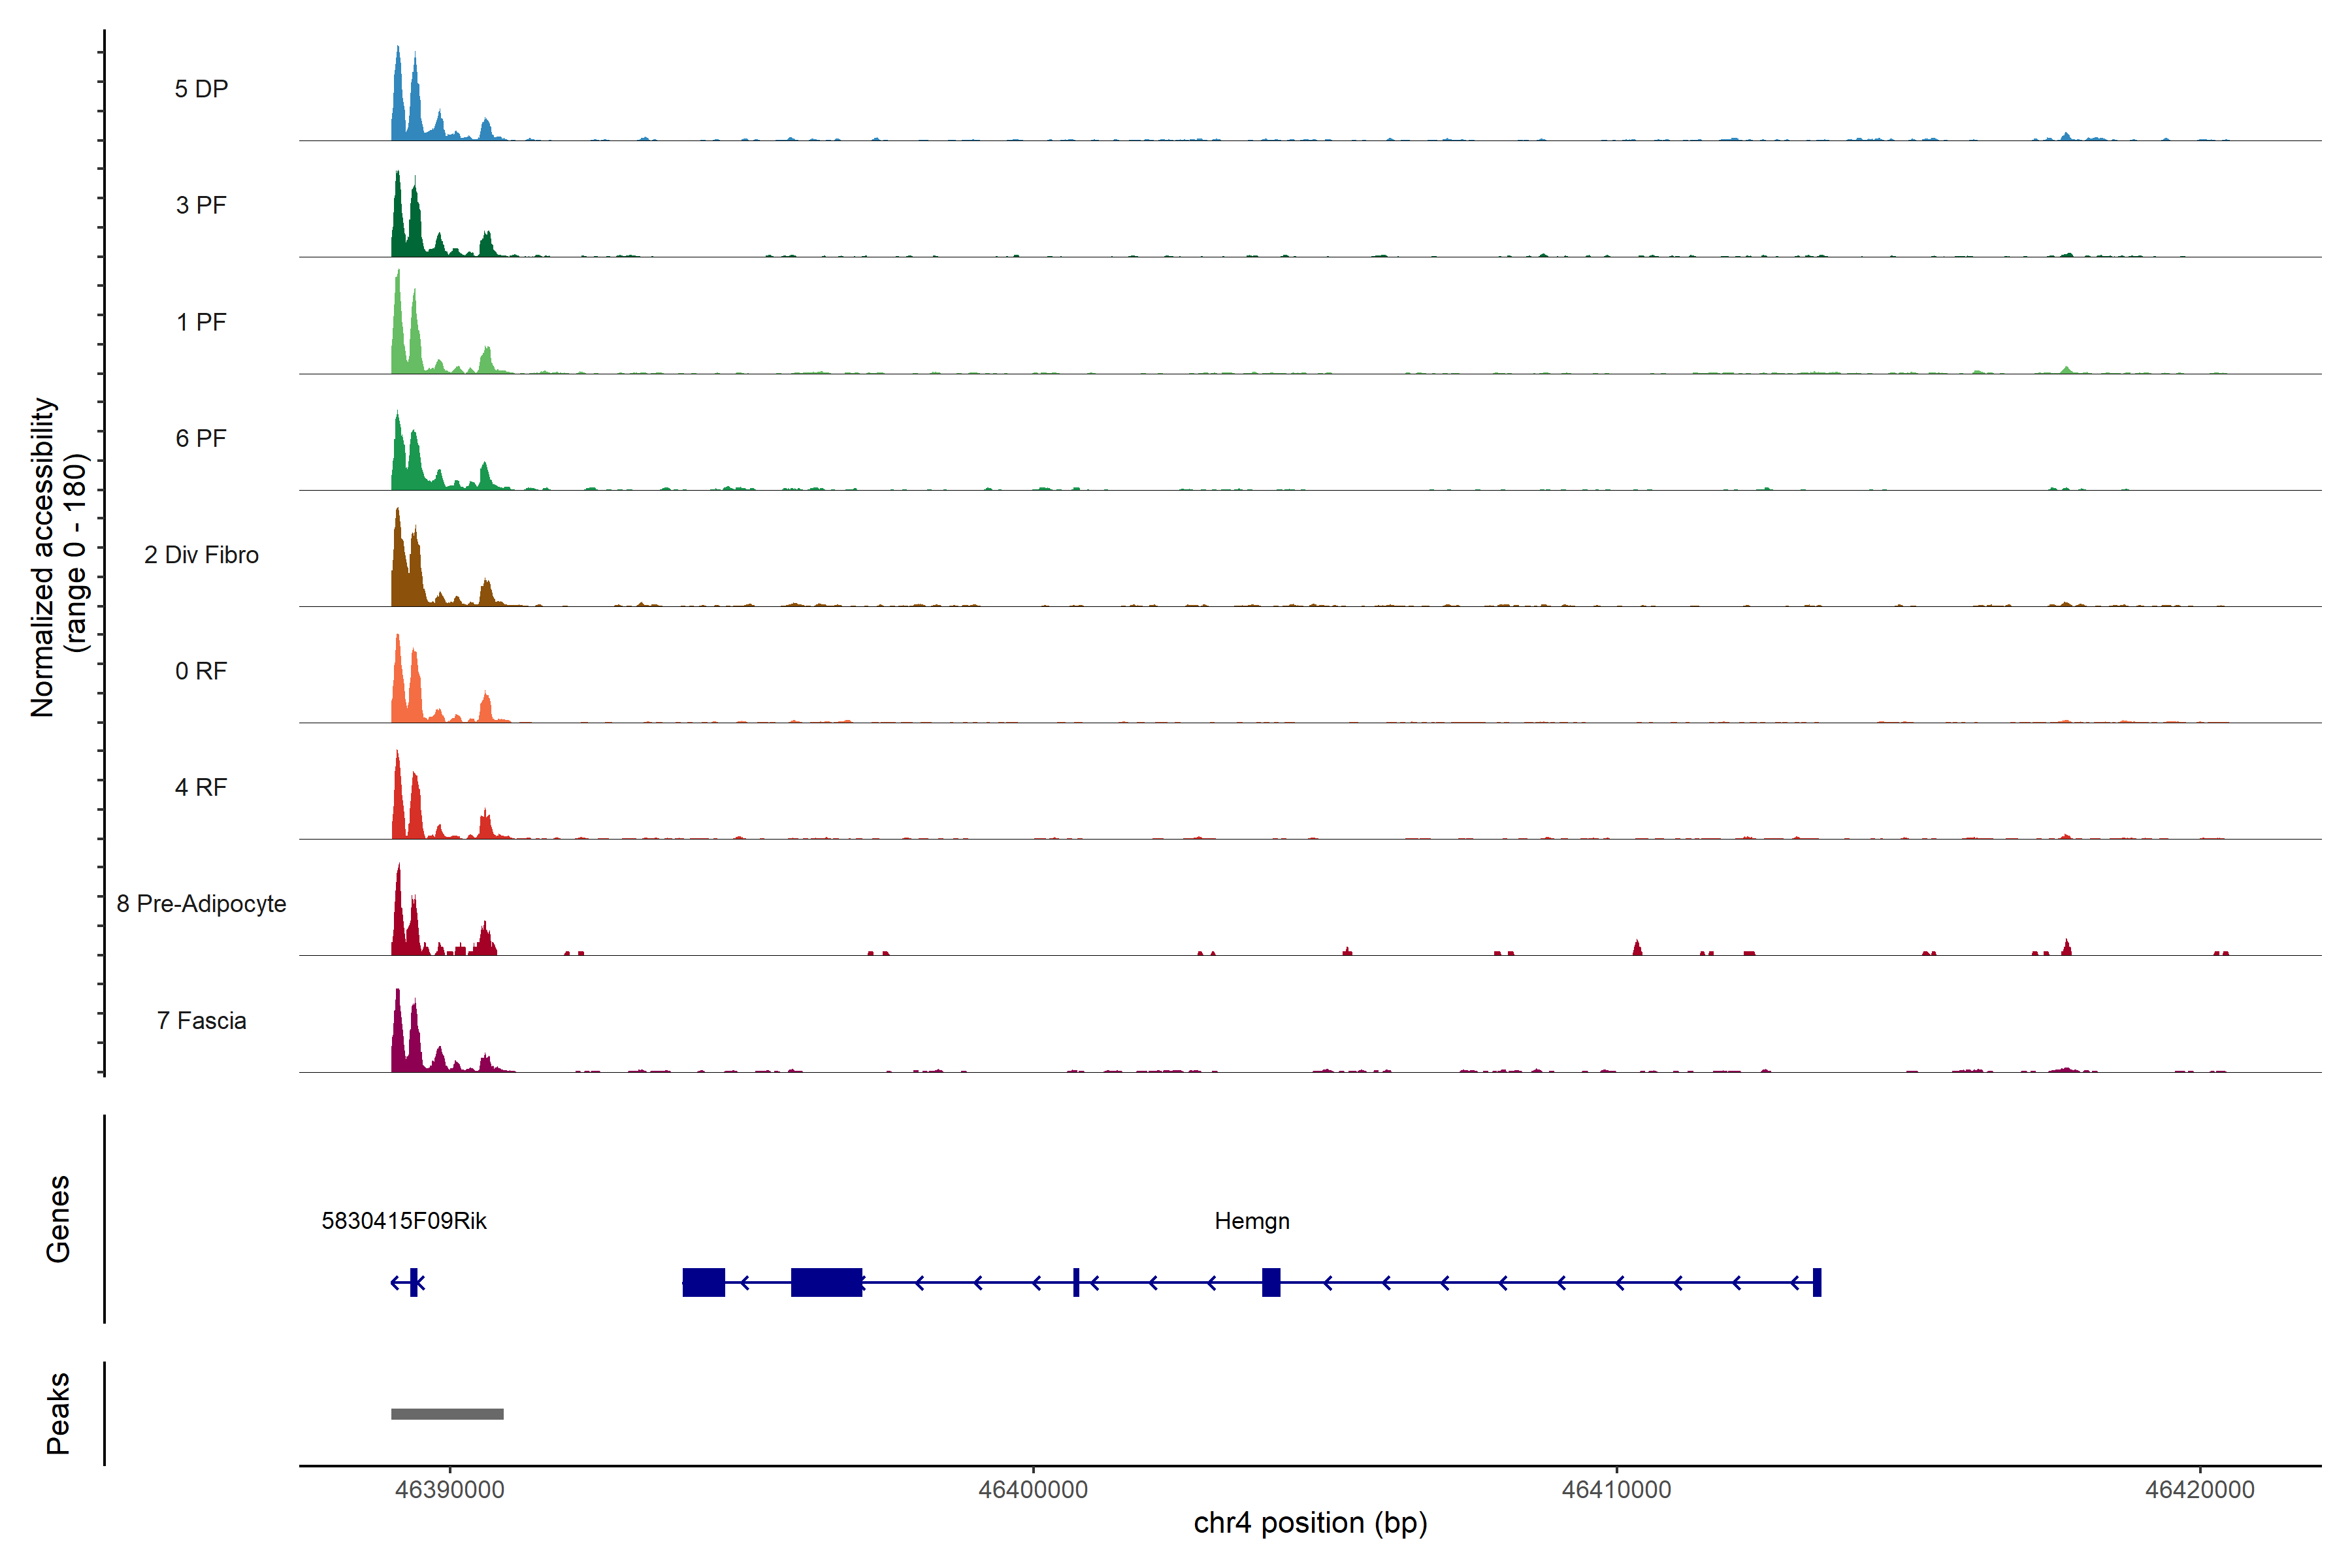2352x1568 pixels.
Task: Click the 6 PF track label
Action: pos(201,438)
